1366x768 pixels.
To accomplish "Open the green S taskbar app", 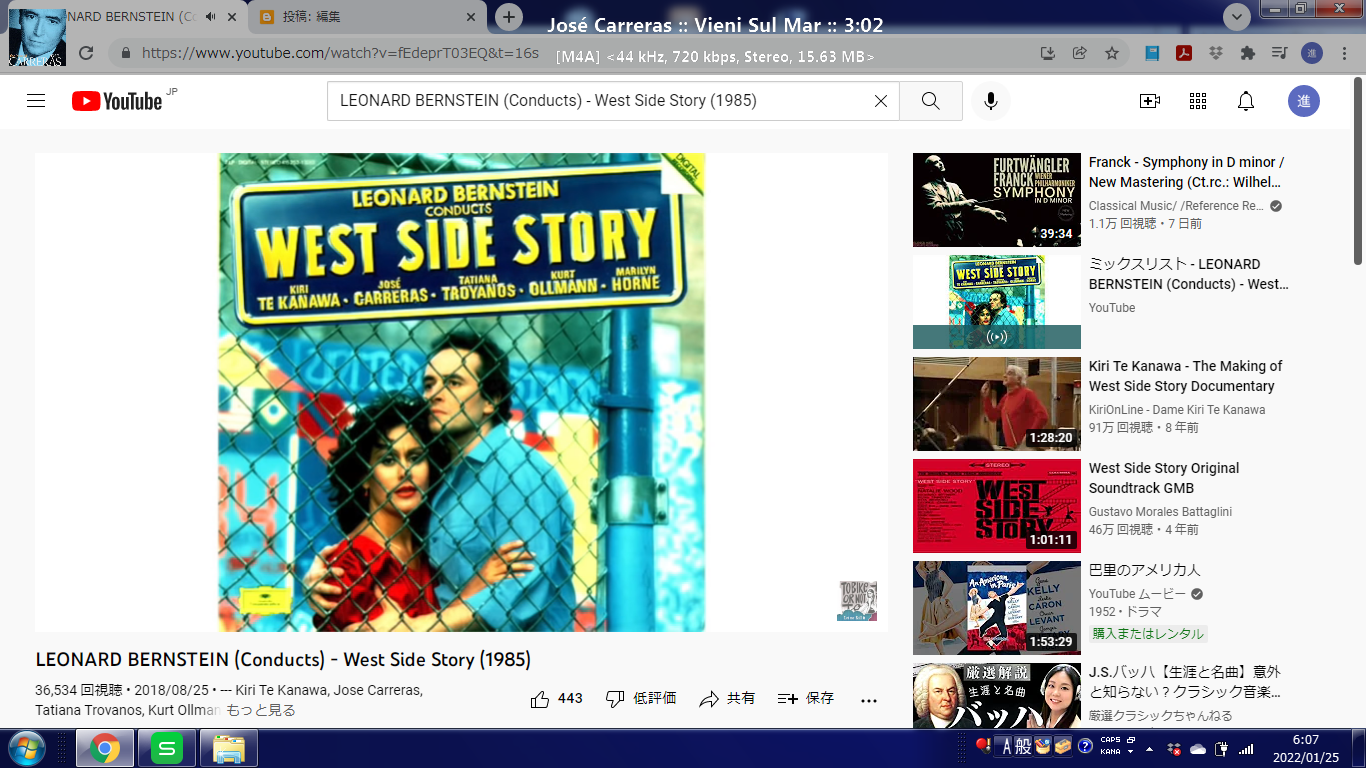I will pos(166,748).
